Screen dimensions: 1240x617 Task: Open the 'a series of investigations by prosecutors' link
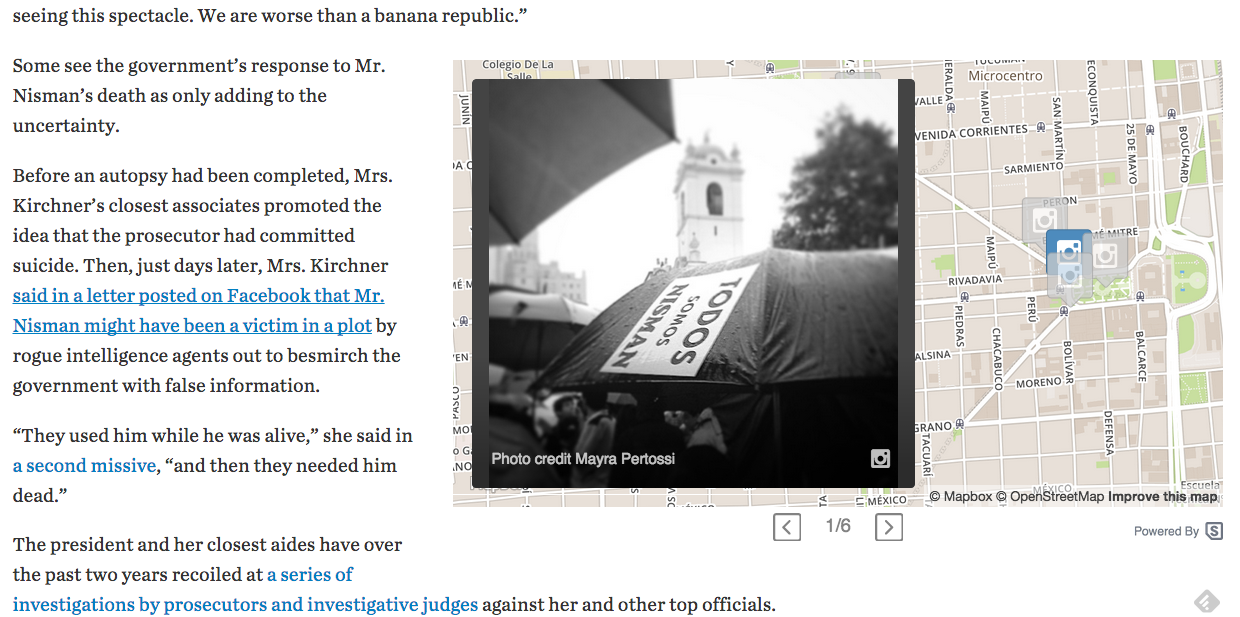245,590
